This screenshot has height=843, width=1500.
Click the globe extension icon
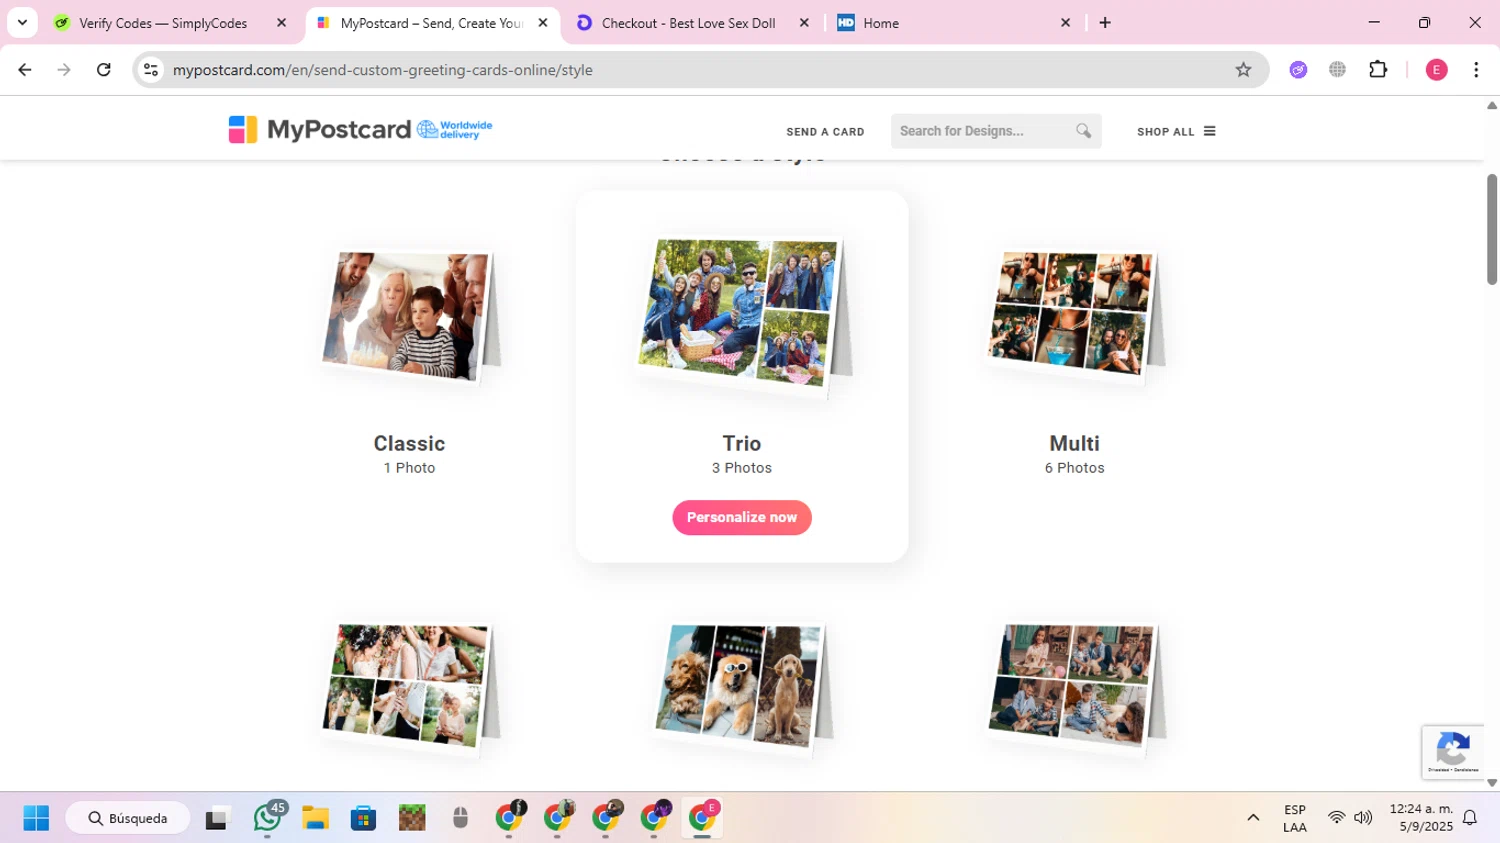1337,70
